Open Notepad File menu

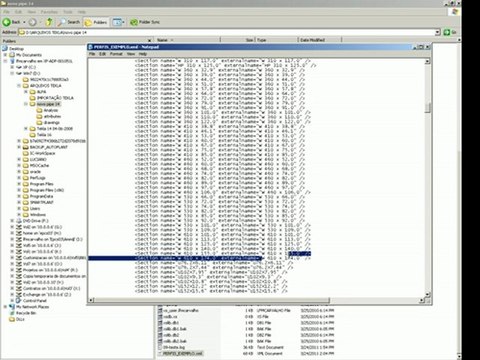[92, 54]
